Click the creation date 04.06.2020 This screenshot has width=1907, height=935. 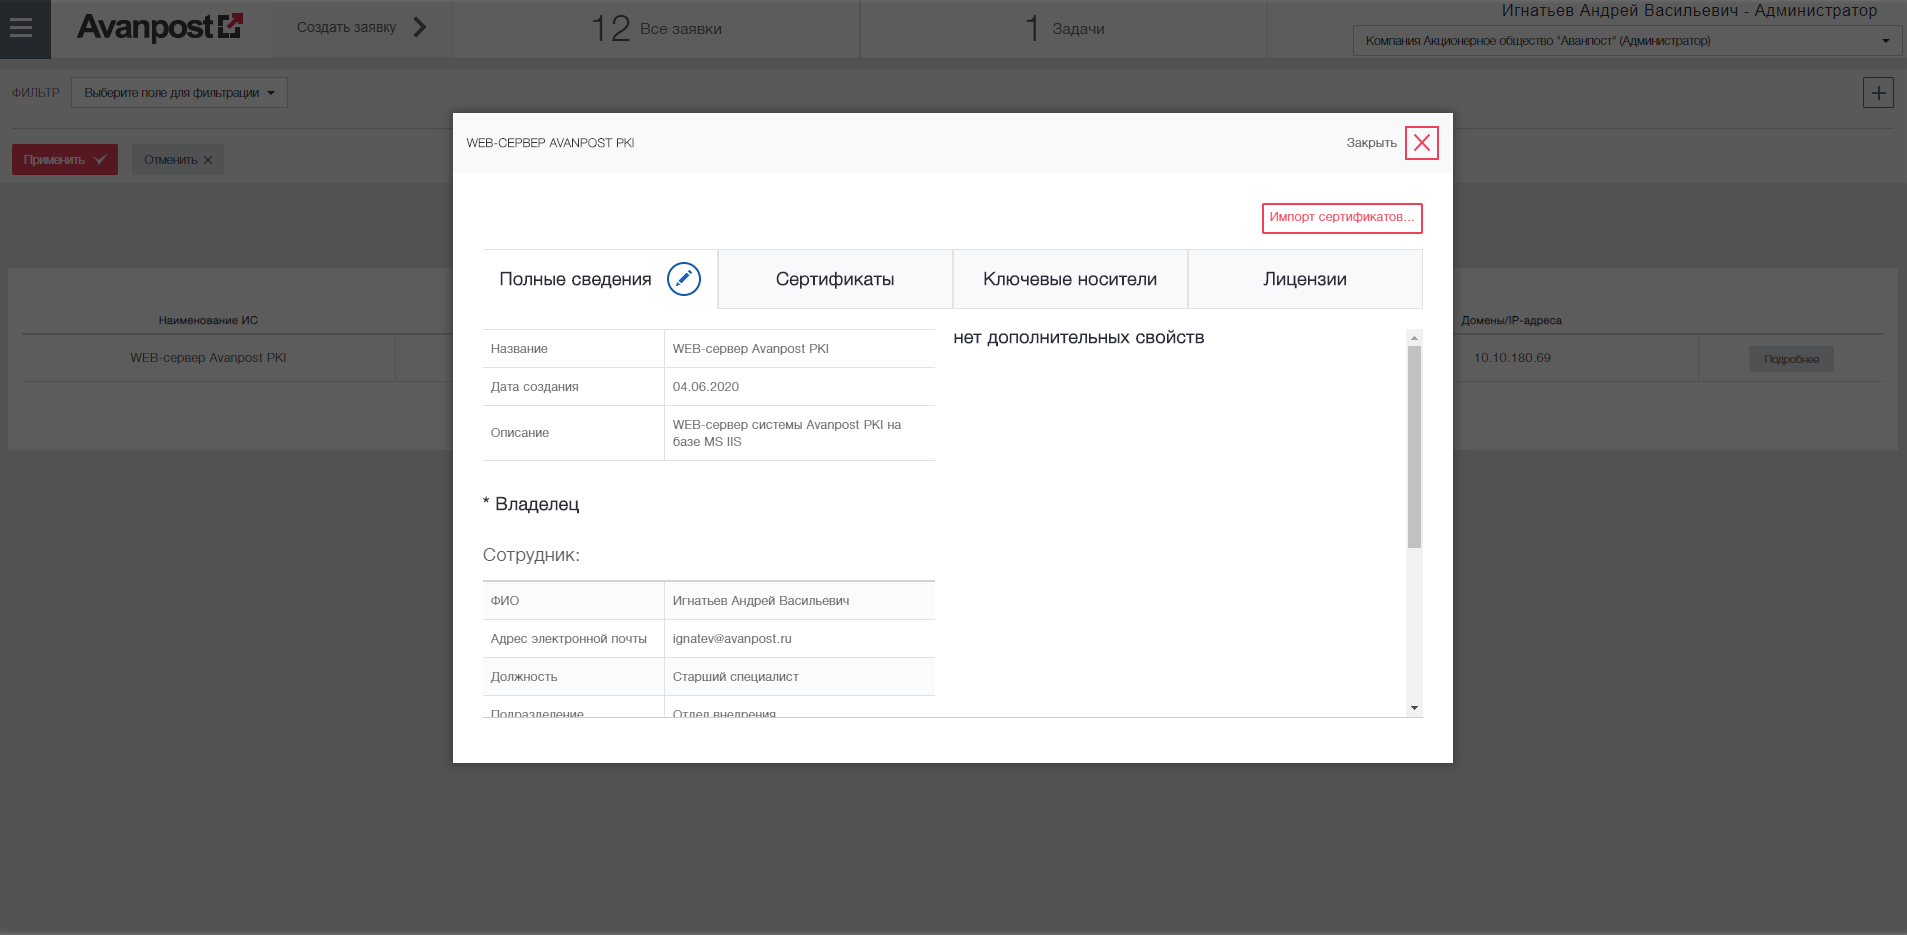[706, 387]
